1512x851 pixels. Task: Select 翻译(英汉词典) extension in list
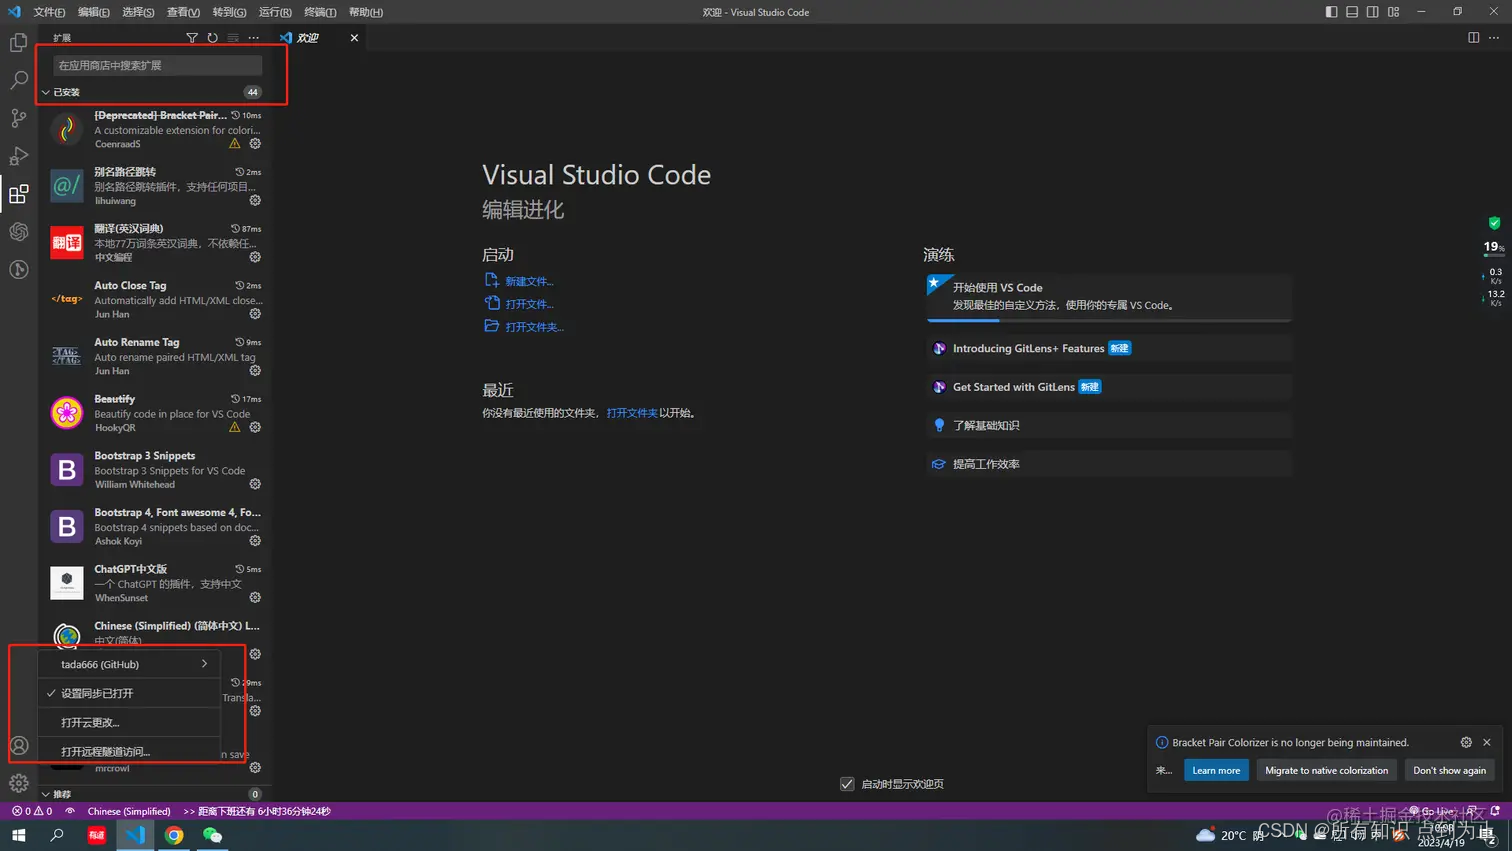(x=155, y=243)
